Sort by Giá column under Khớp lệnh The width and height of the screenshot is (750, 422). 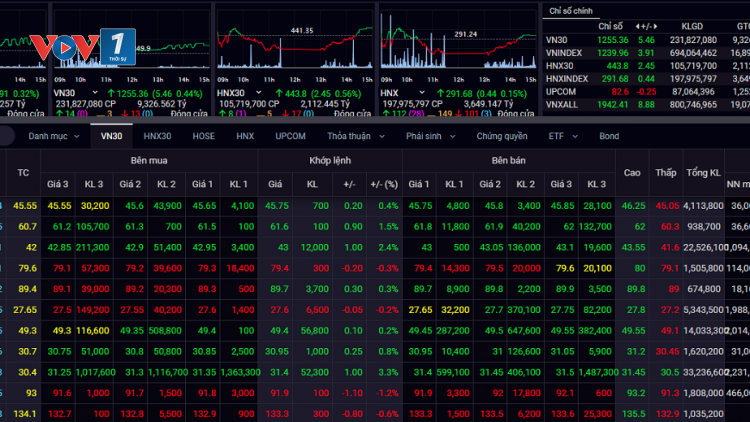(275, 184)
